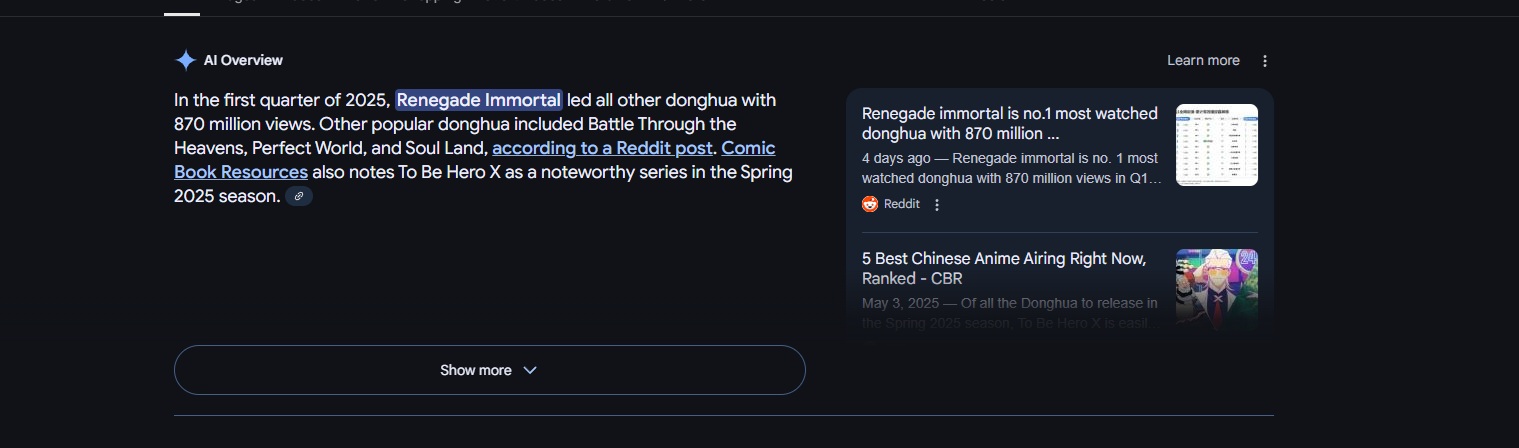The width and height of the screenshot is (1519, 448).
Task: Click the AI Overview heading label
Action: (x=243, y=60)
